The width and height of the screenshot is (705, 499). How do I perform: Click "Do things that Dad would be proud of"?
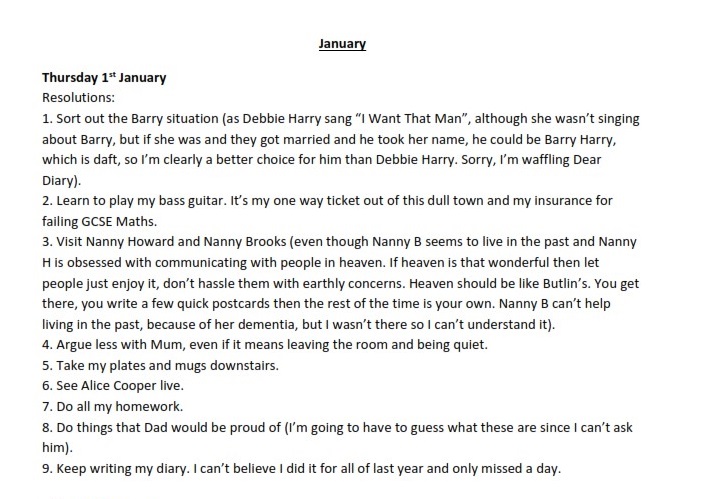[x=168, y=429]
